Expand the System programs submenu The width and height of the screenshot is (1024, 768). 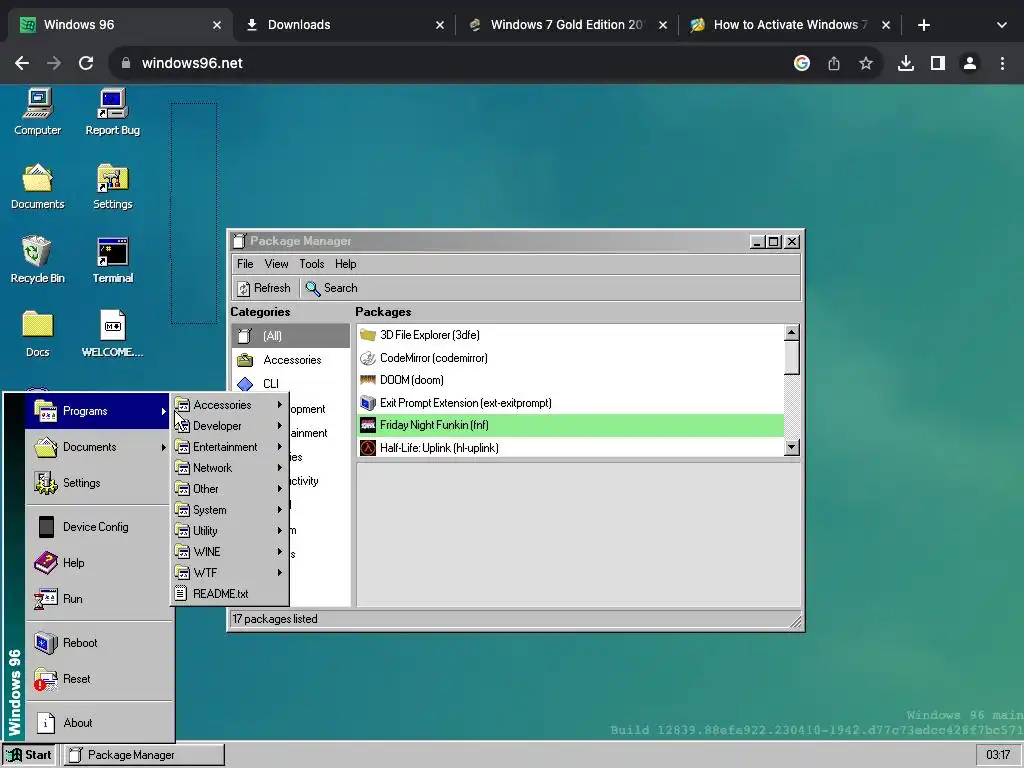point(230,509)
